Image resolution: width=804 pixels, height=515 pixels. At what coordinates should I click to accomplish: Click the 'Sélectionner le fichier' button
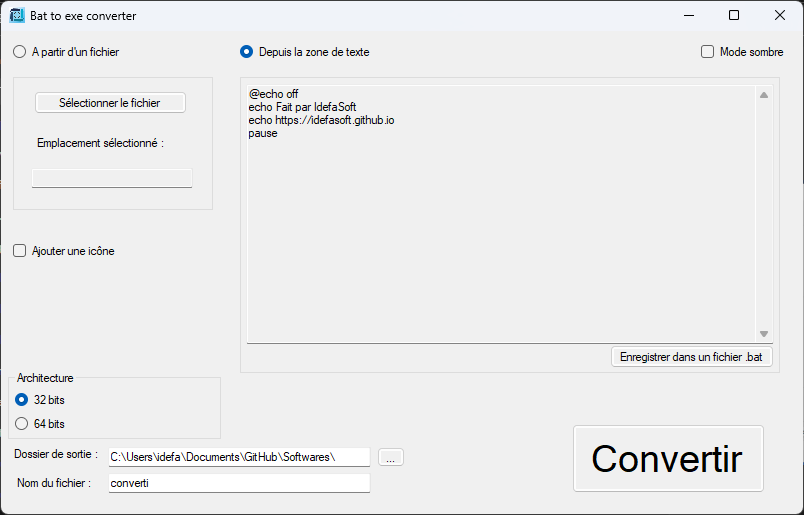click(110, 103)
